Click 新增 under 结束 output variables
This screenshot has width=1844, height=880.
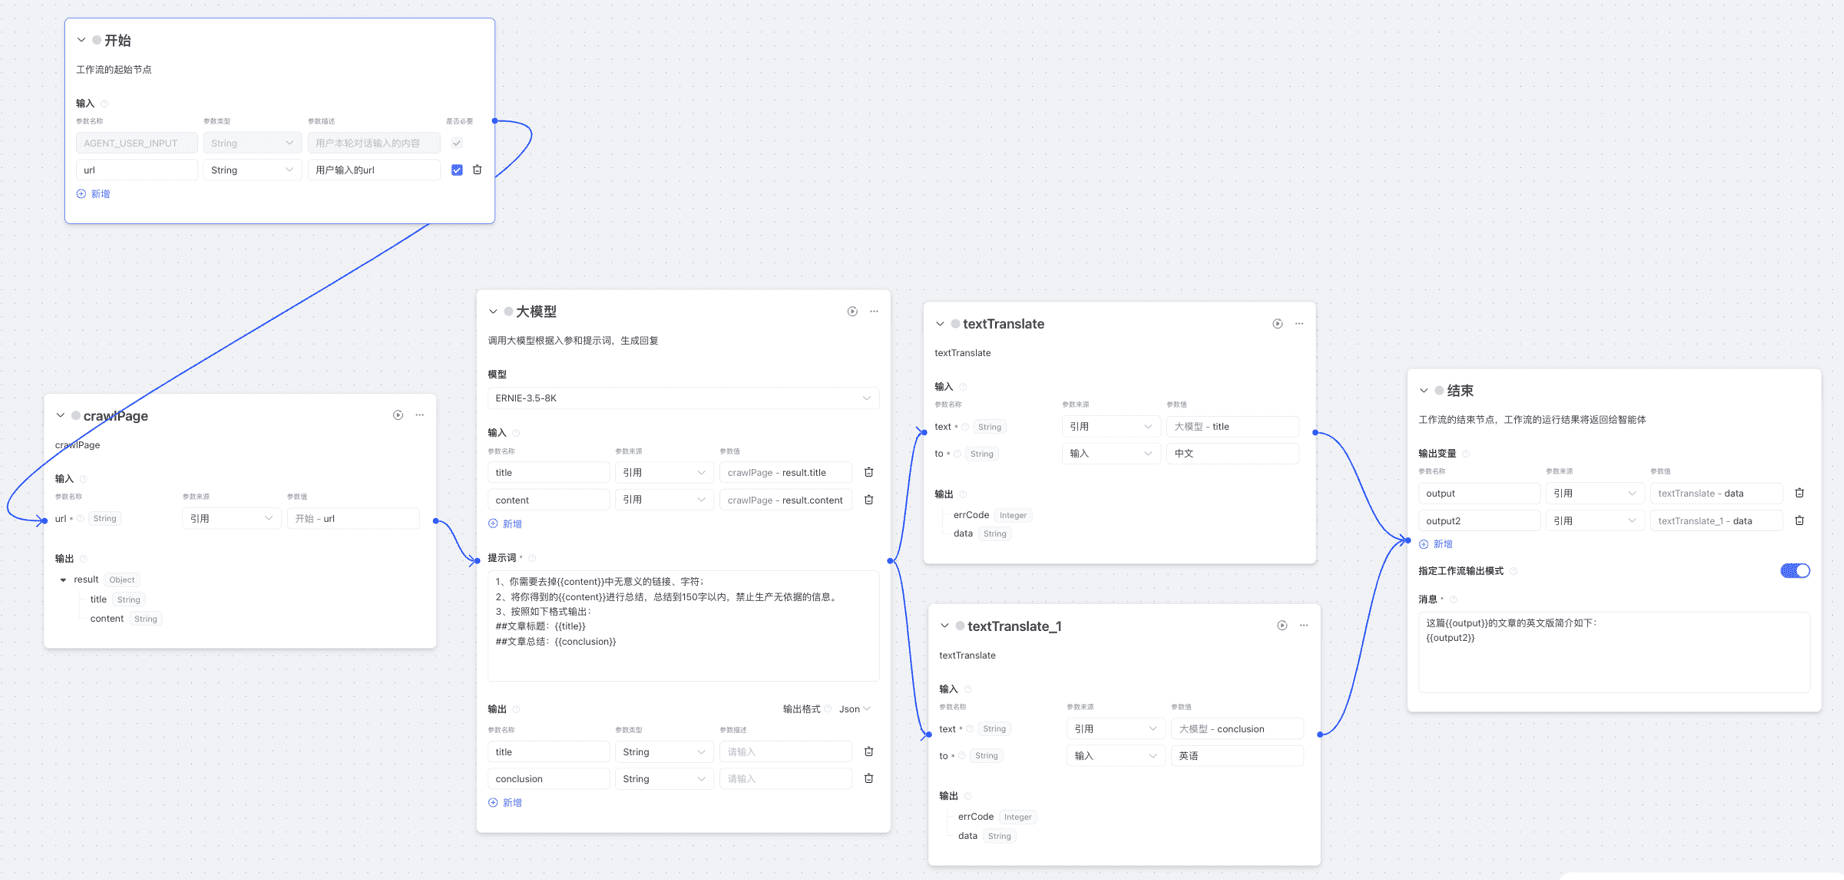pyautogui.click(x=1436, y=544)
